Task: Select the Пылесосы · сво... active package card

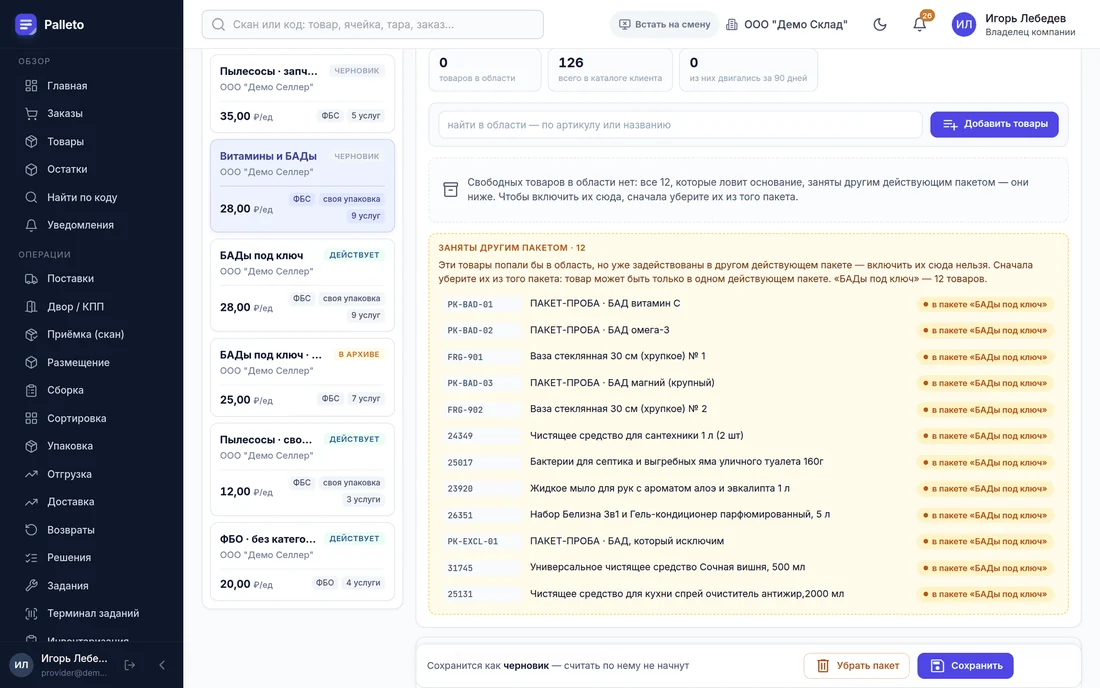Action: click(x=302, y=469)
